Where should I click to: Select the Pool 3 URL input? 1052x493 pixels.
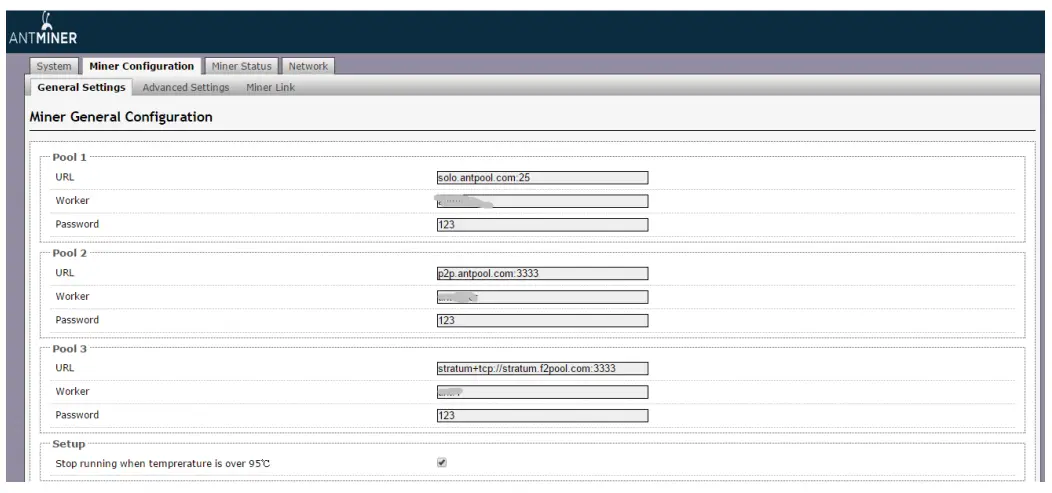coord(542,368)
